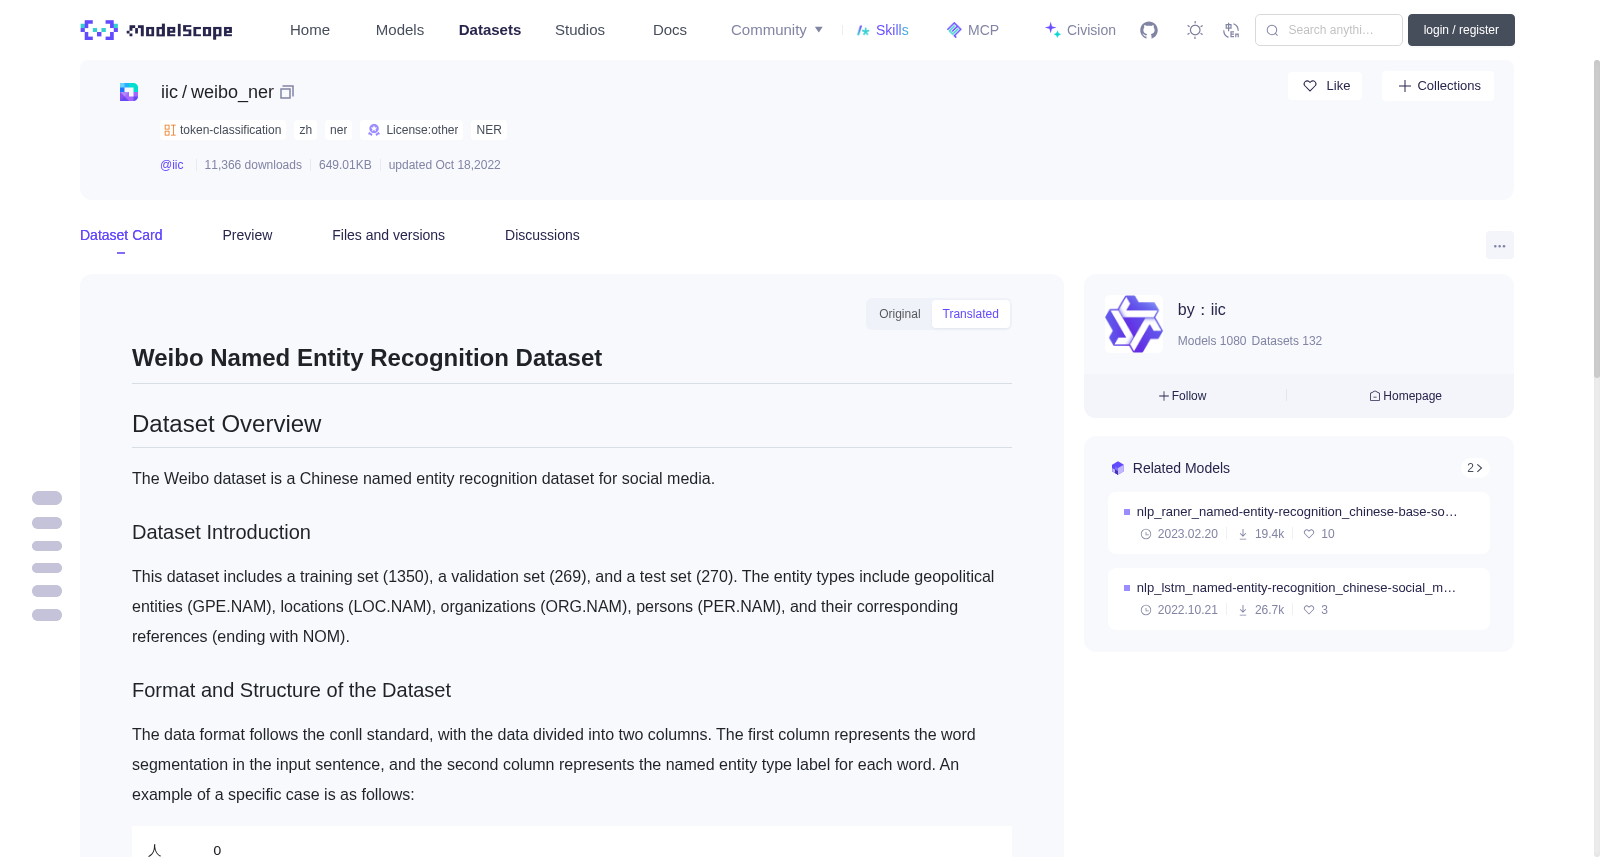Expand Related Models list with chevron
The width and height of the screenshot is (1600, 857).
(1474, 468)
